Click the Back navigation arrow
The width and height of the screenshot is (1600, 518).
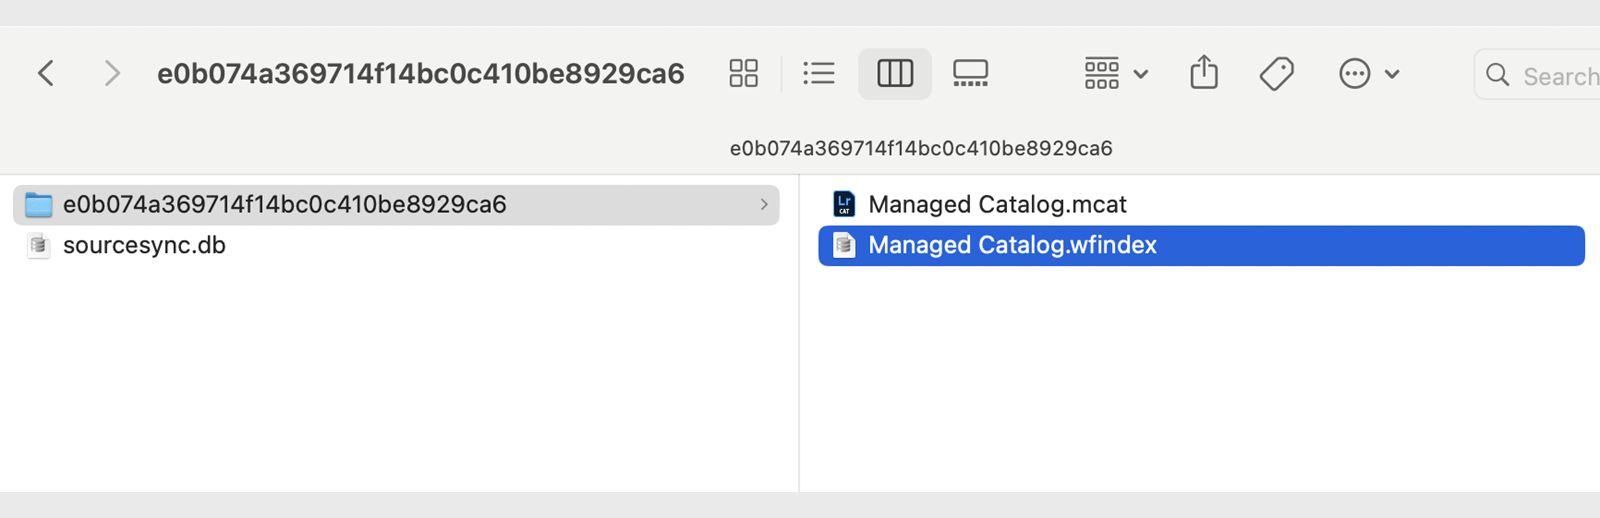pyautogui.click(x=46, y=73)
